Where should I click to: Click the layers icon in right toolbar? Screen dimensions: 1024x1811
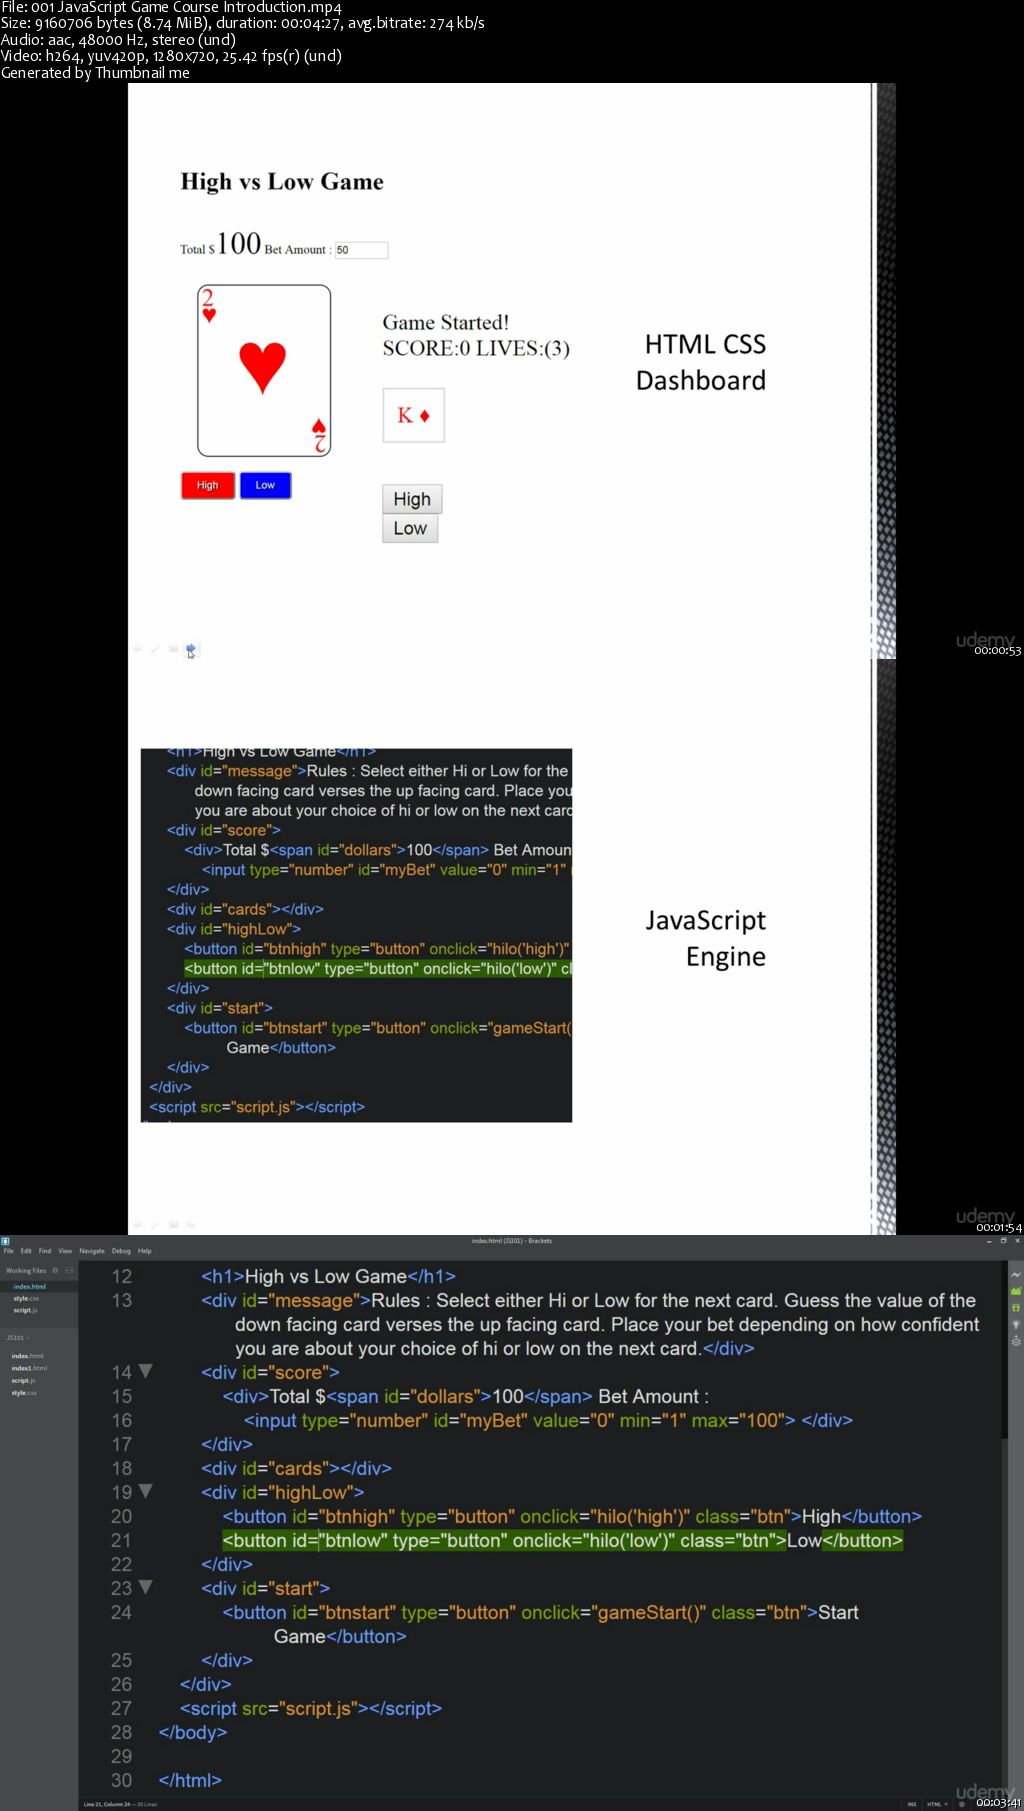(x=1016, y=1341)
